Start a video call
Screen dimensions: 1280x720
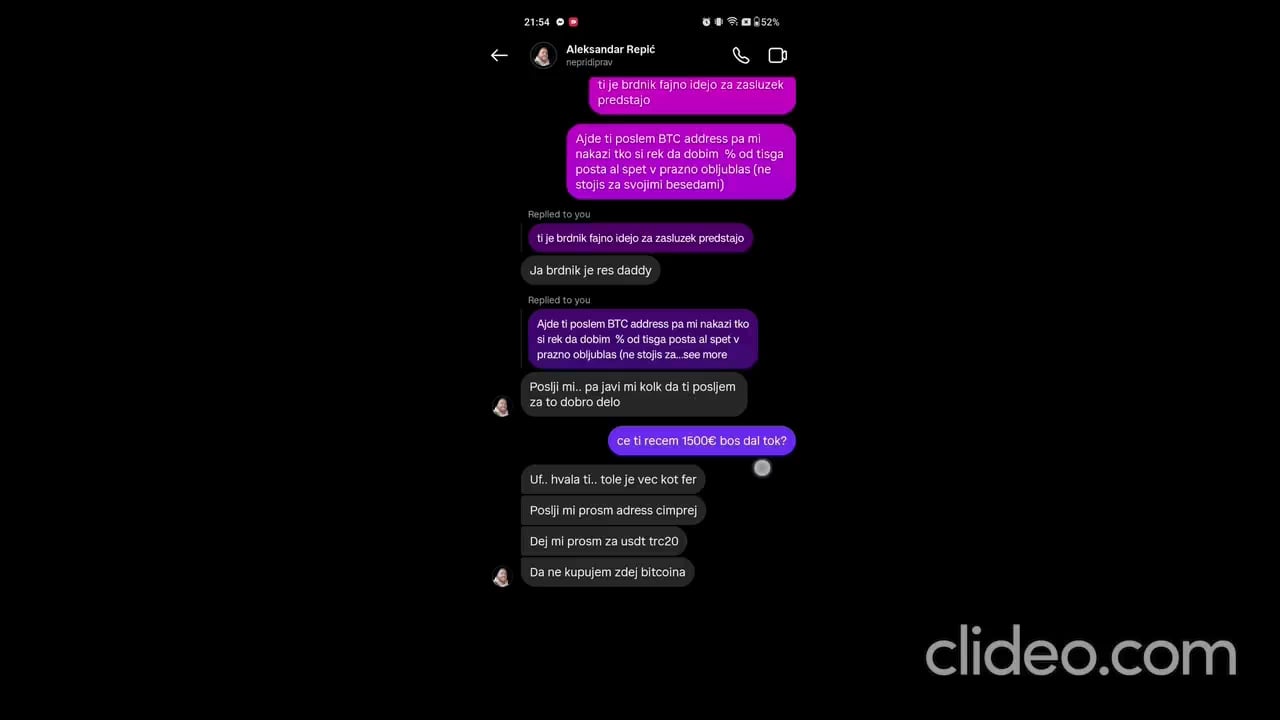click(x=777, y=56)
